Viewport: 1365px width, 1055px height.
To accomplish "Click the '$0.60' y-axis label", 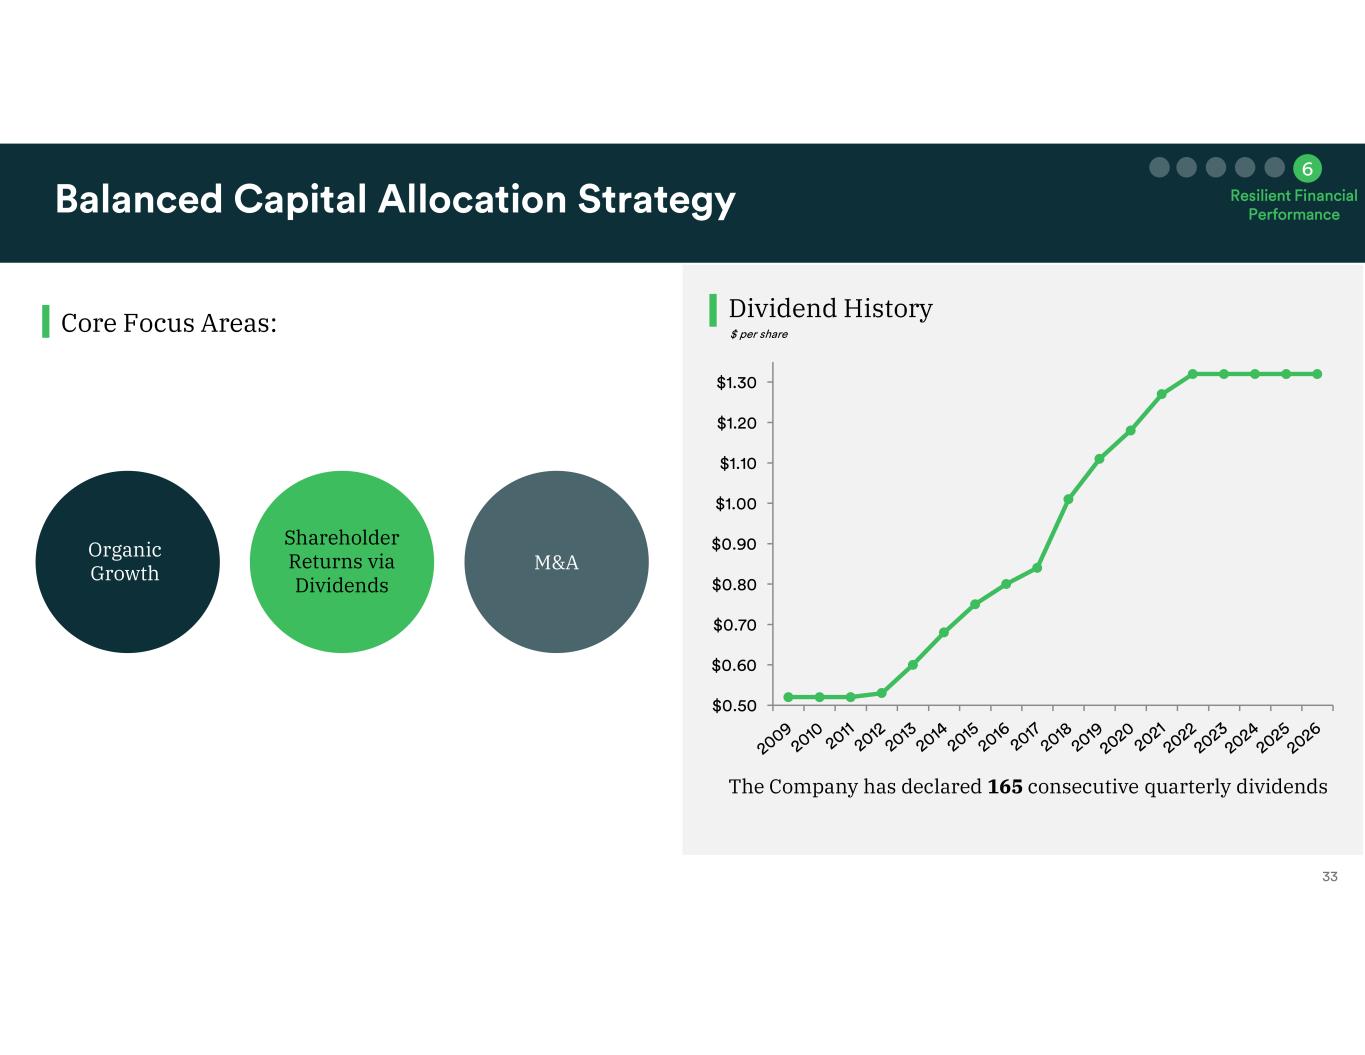I will point(735,665).
